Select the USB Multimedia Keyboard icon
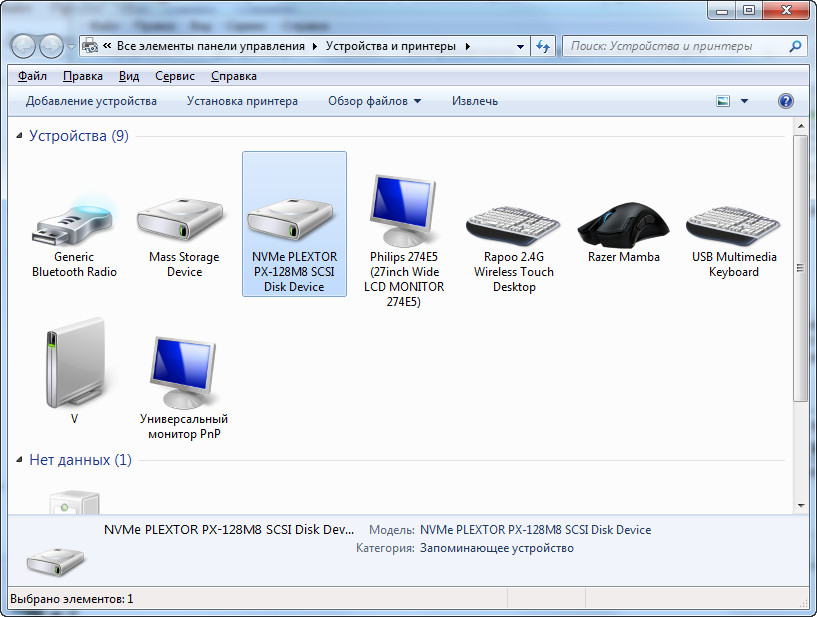The image size is (817, 617). 733,225
